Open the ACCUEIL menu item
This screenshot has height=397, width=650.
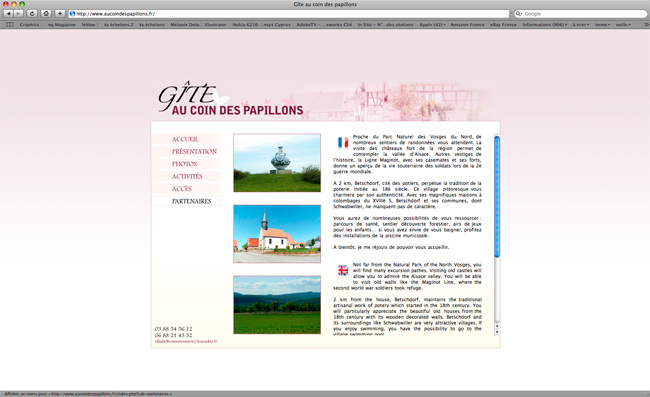(186, 139)
